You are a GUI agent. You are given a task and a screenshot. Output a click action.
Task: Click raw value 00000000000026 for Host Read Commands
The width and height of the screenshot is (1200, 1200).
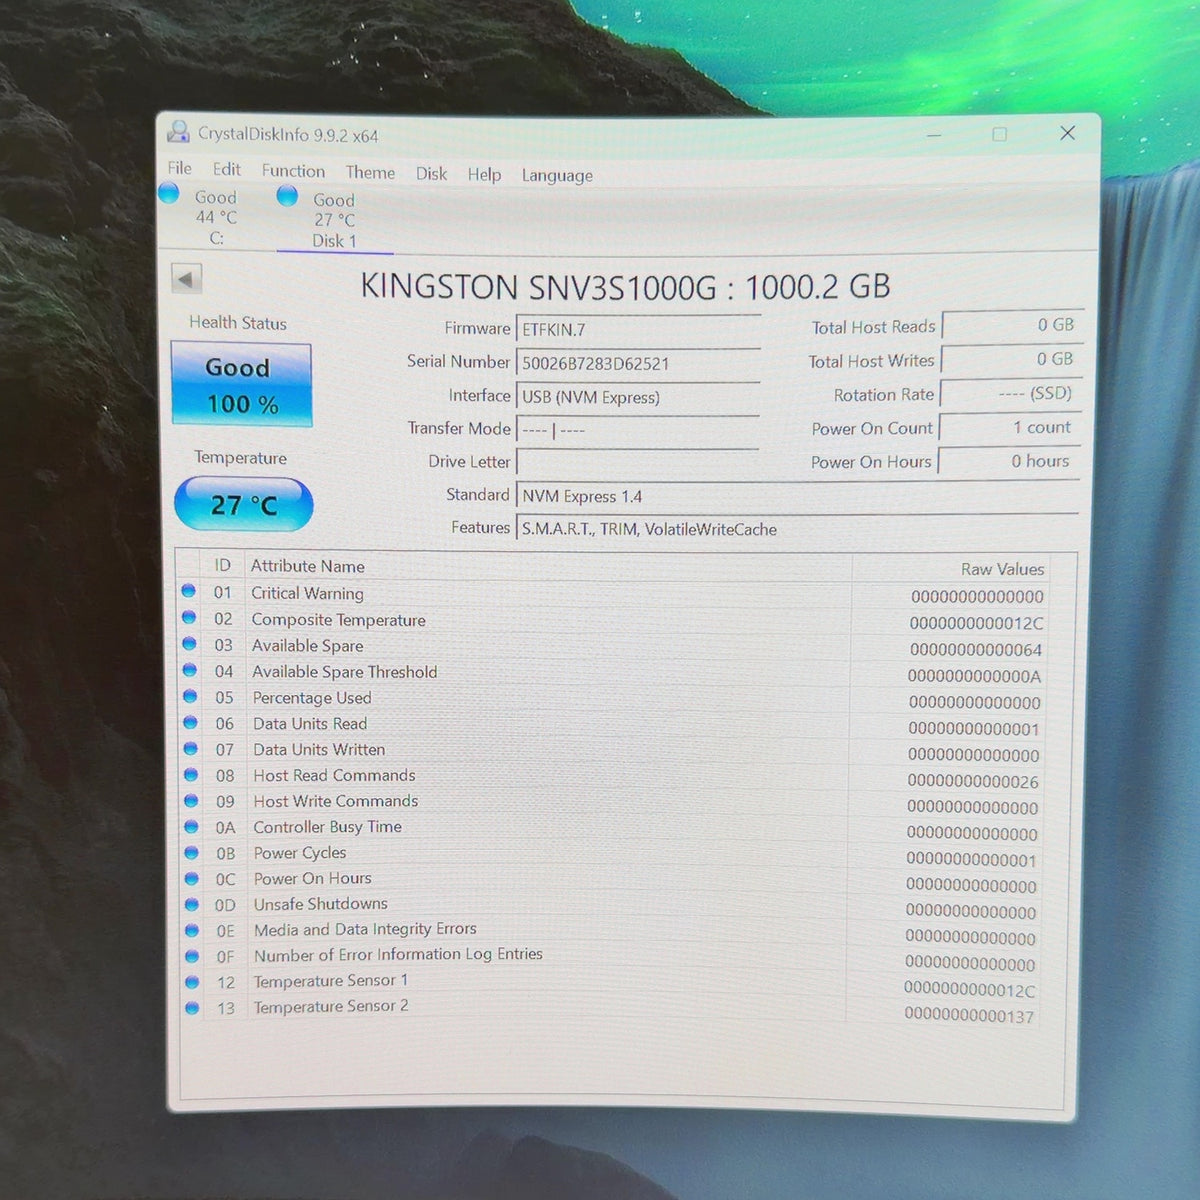[x=974, y=781]
